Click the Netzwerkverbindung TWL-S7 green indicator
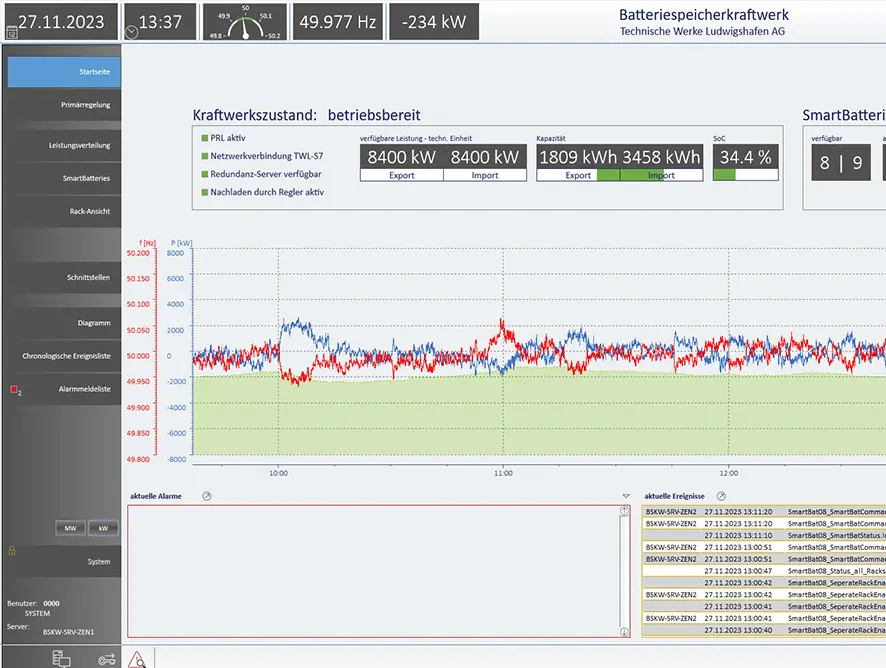 (205, 156)
